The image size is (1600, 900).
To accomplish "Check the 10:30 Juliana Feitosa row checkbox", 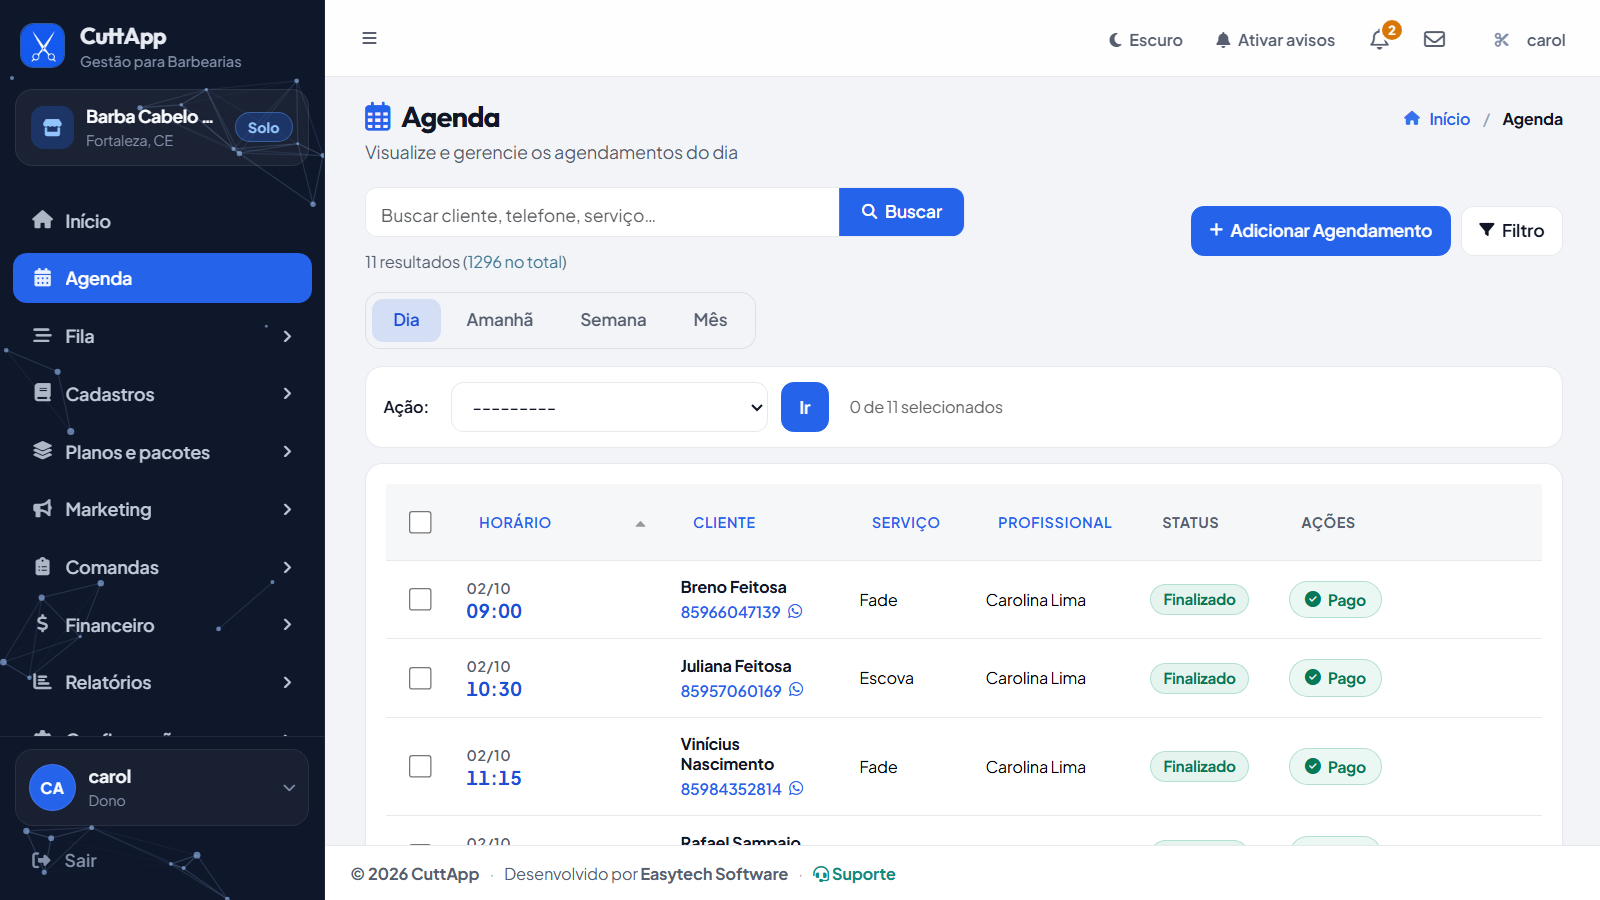I will 420,678.
